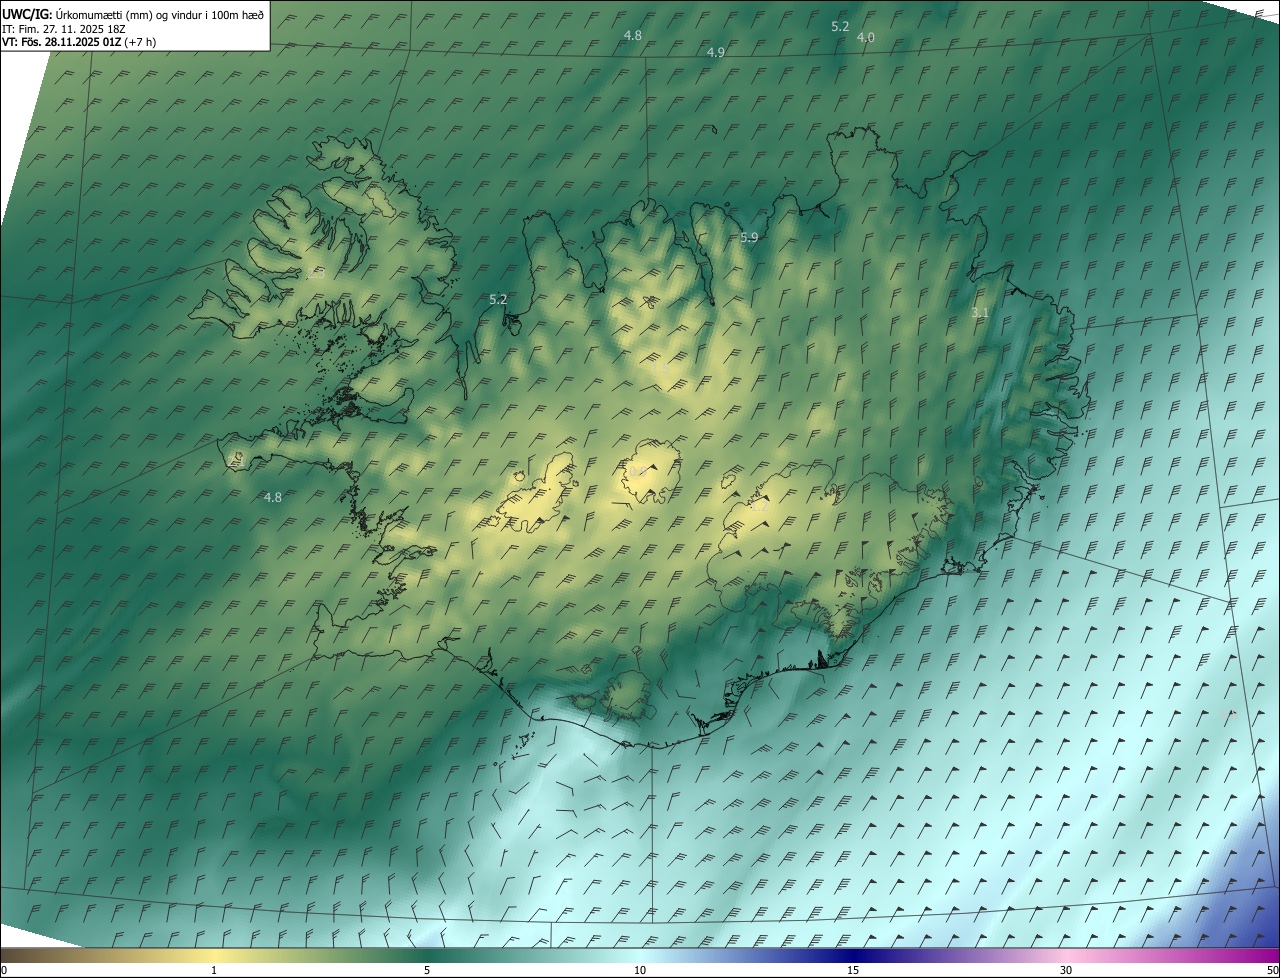
Task: Click the legend tick label 10
Action: pyautogui.click(x=640, y=971)
